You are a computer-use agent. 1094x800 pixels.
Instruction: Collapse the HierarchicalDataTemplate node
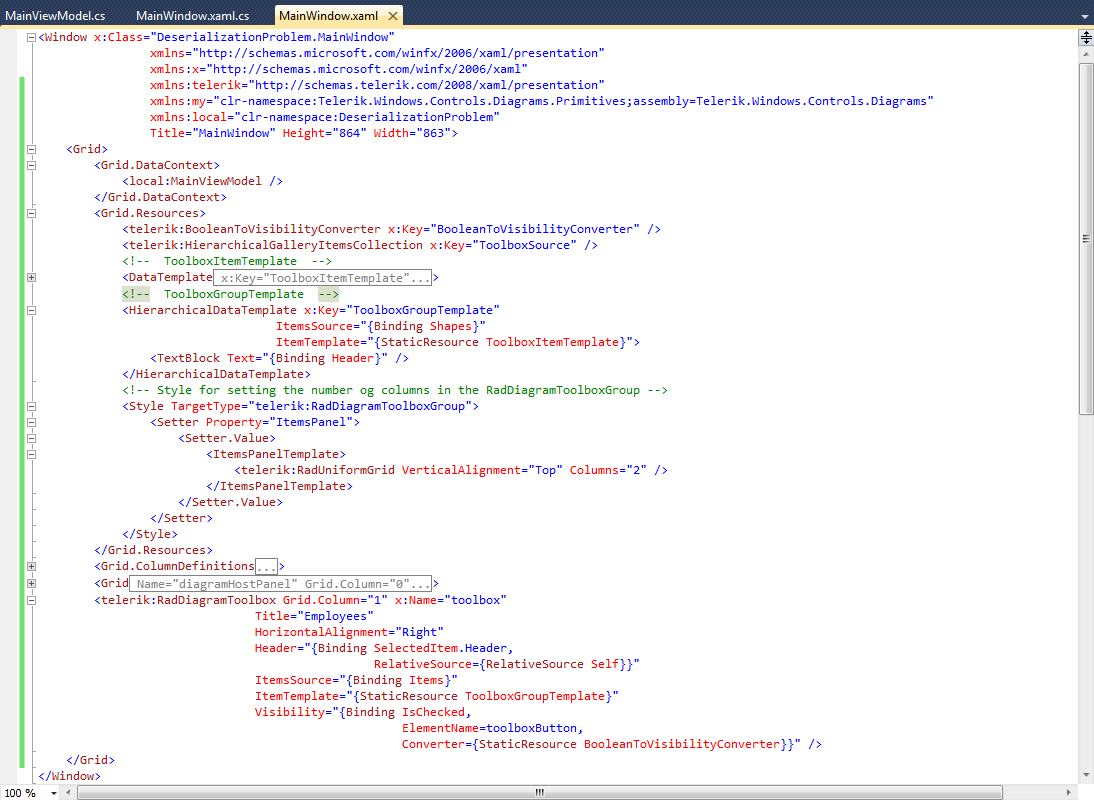coord(31,310)
